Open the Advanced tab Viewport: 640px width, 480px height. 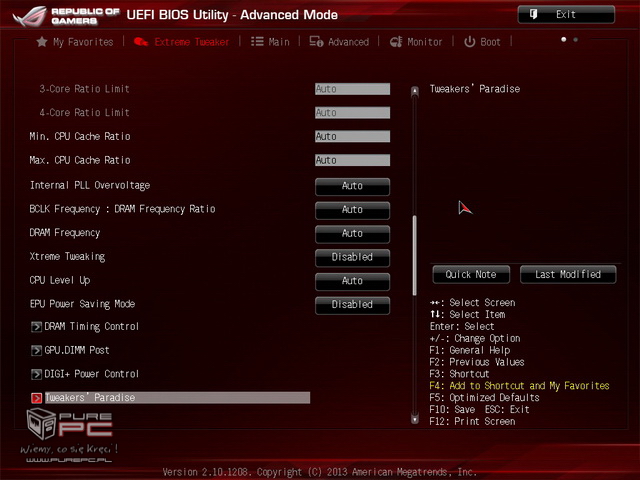tap(339, 42)
